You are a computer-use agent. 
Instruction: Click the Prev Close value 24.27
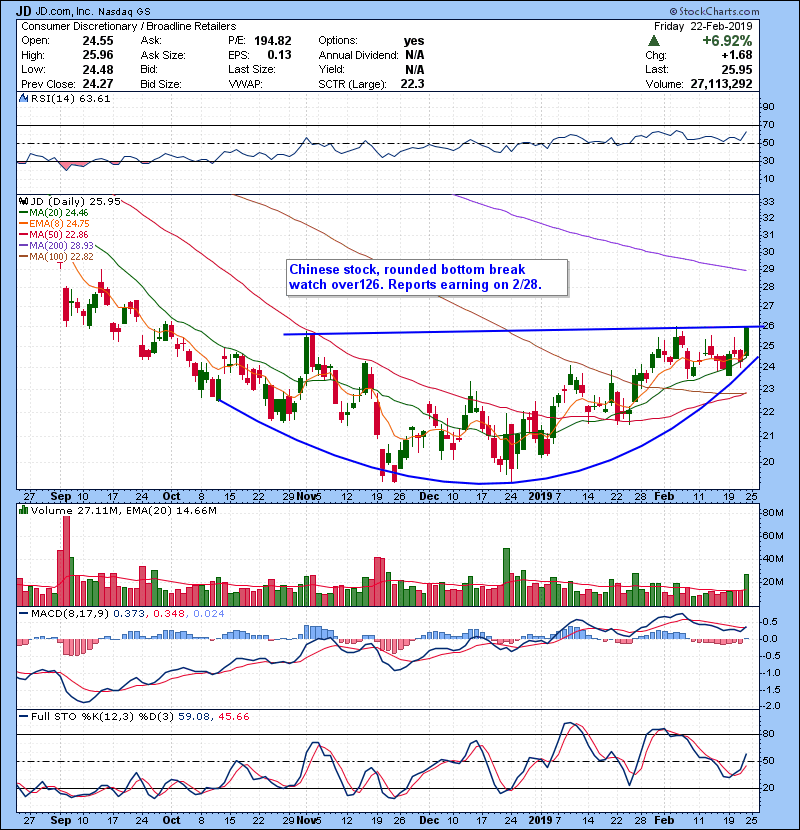[98, 84]
